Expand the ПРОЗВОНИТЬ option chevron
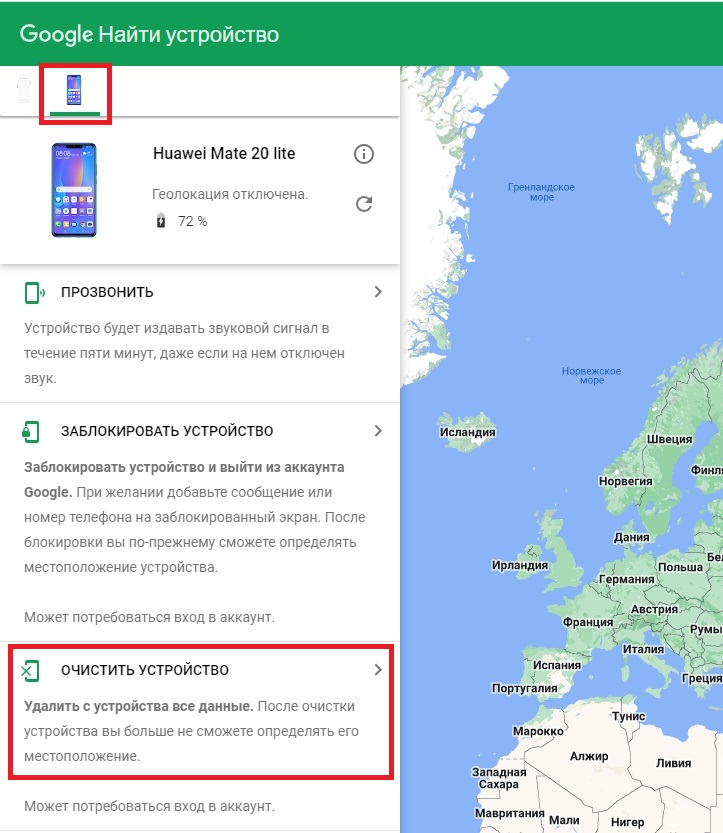 click(378, 292)
